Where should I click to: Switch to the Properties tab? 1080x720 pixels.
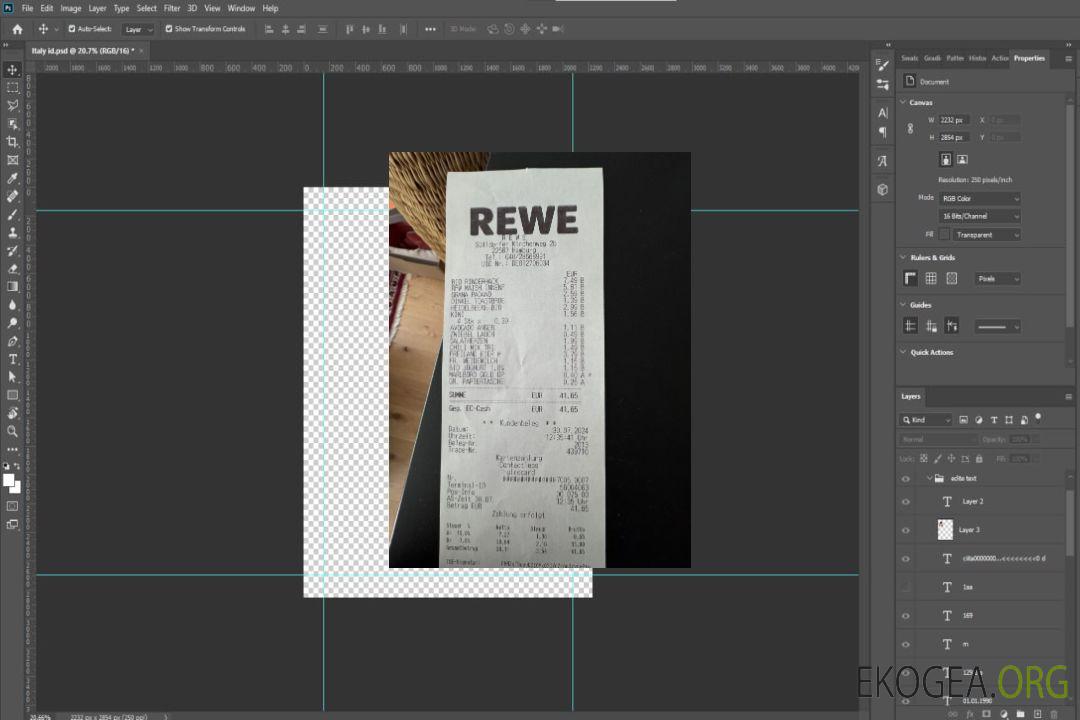pos(1029,58)
